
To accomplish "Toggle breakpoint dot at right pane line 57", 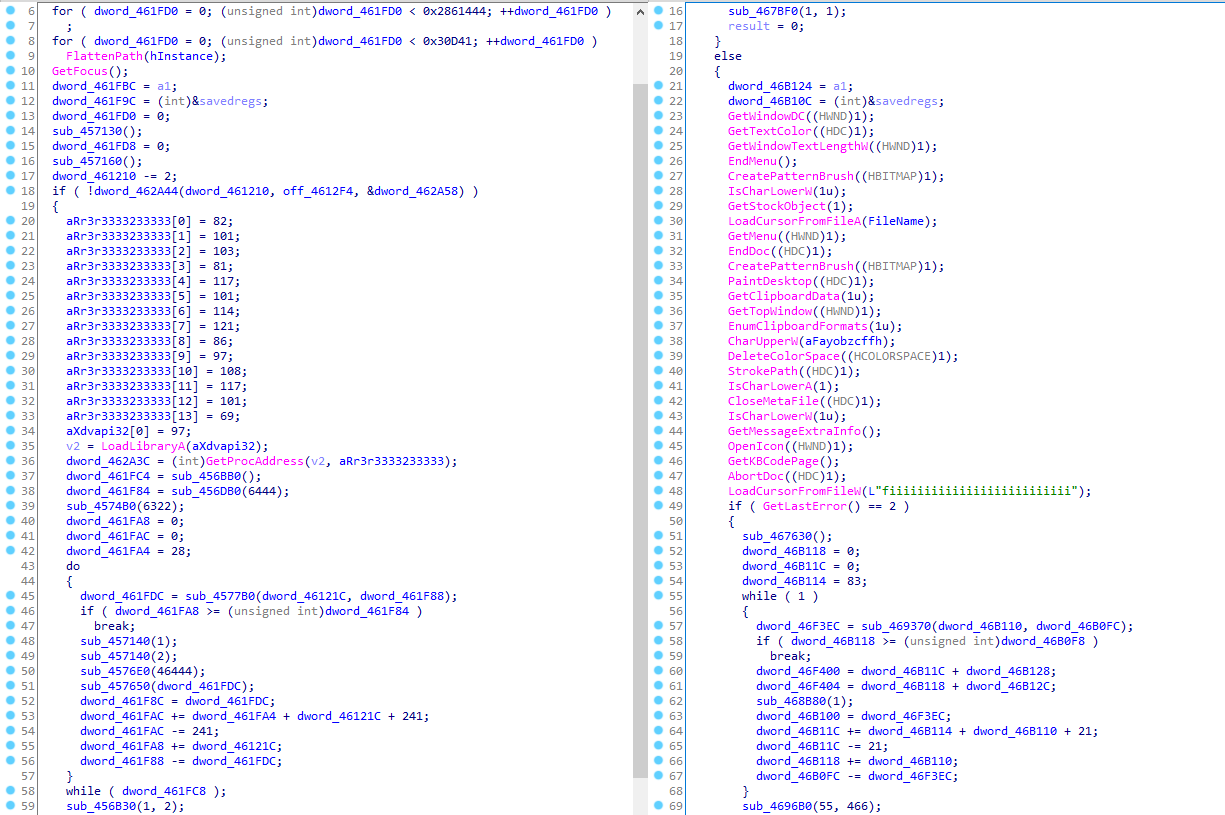I will tap(658, 626).
